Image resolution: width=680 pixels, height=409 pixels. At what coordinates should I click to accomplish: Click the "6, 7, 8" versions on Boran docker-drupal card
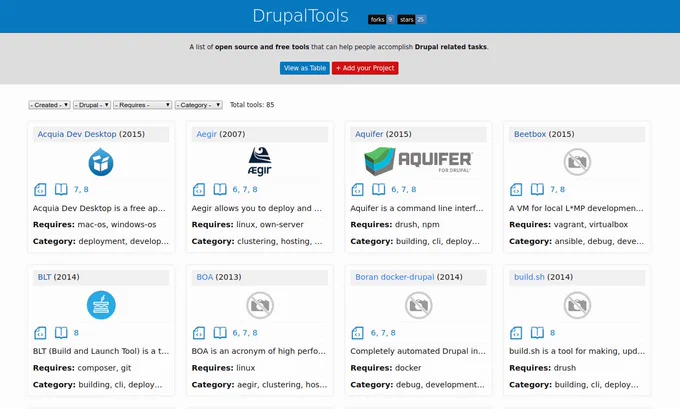click(x=383, y=333)
